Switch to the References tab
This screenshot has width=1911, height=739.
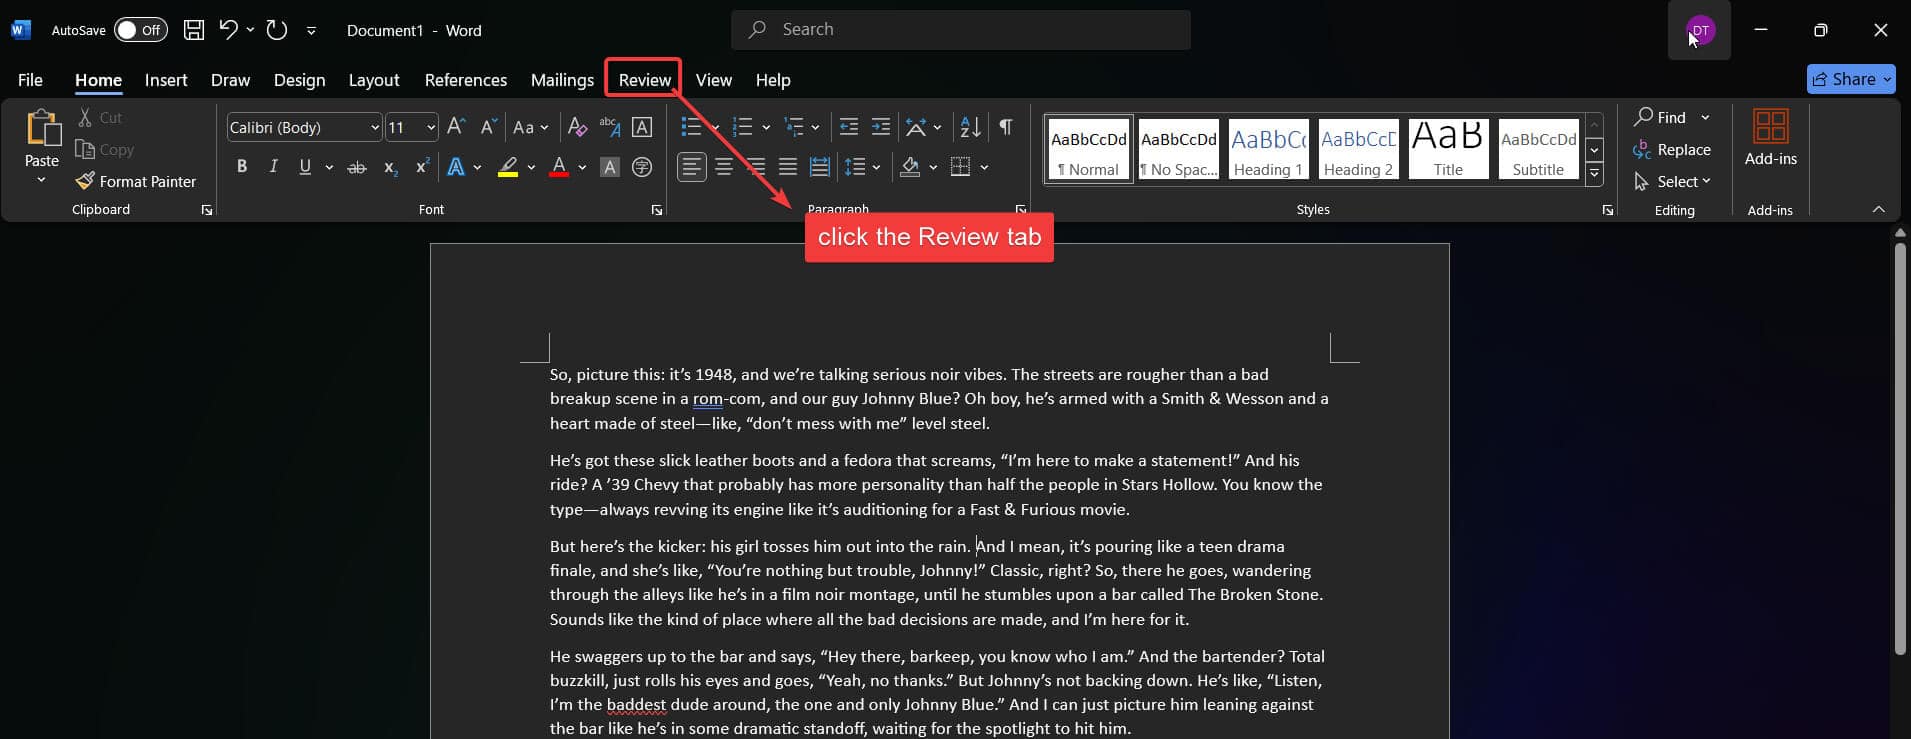tap(466, 80)
